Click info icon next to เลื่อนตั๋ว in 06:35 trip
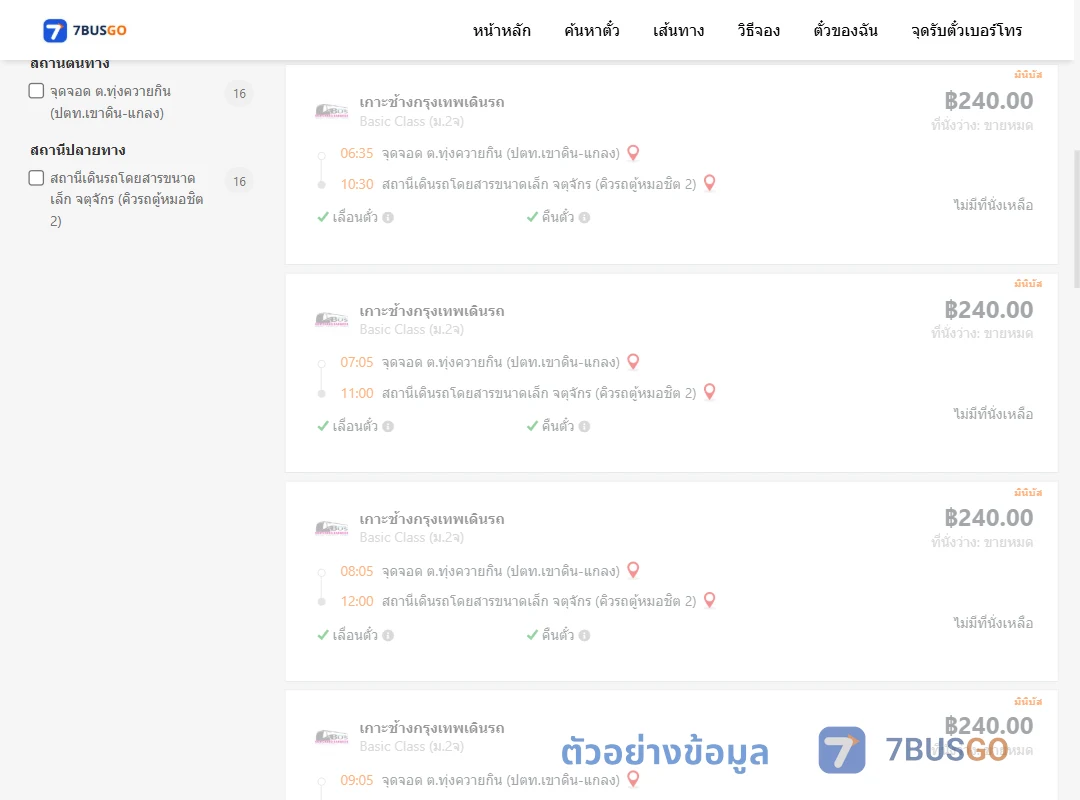This screenshot has width=1080, height=800. coord(388,218)
